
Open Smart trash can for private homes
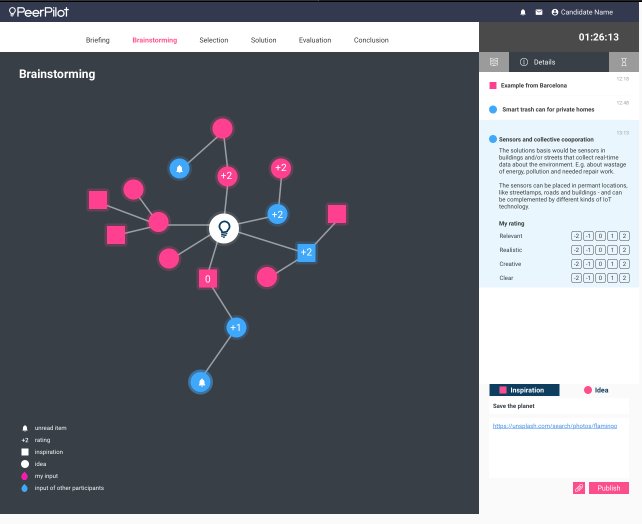559,109
